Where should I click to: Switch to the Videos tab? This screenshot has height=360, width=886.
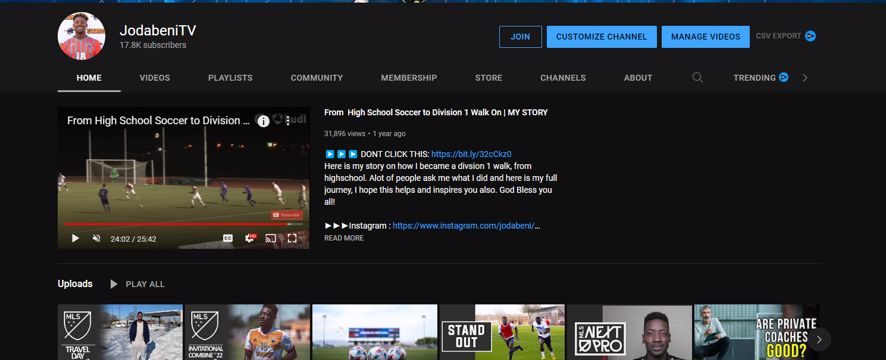pyautogui.click(x=155, y=78)
